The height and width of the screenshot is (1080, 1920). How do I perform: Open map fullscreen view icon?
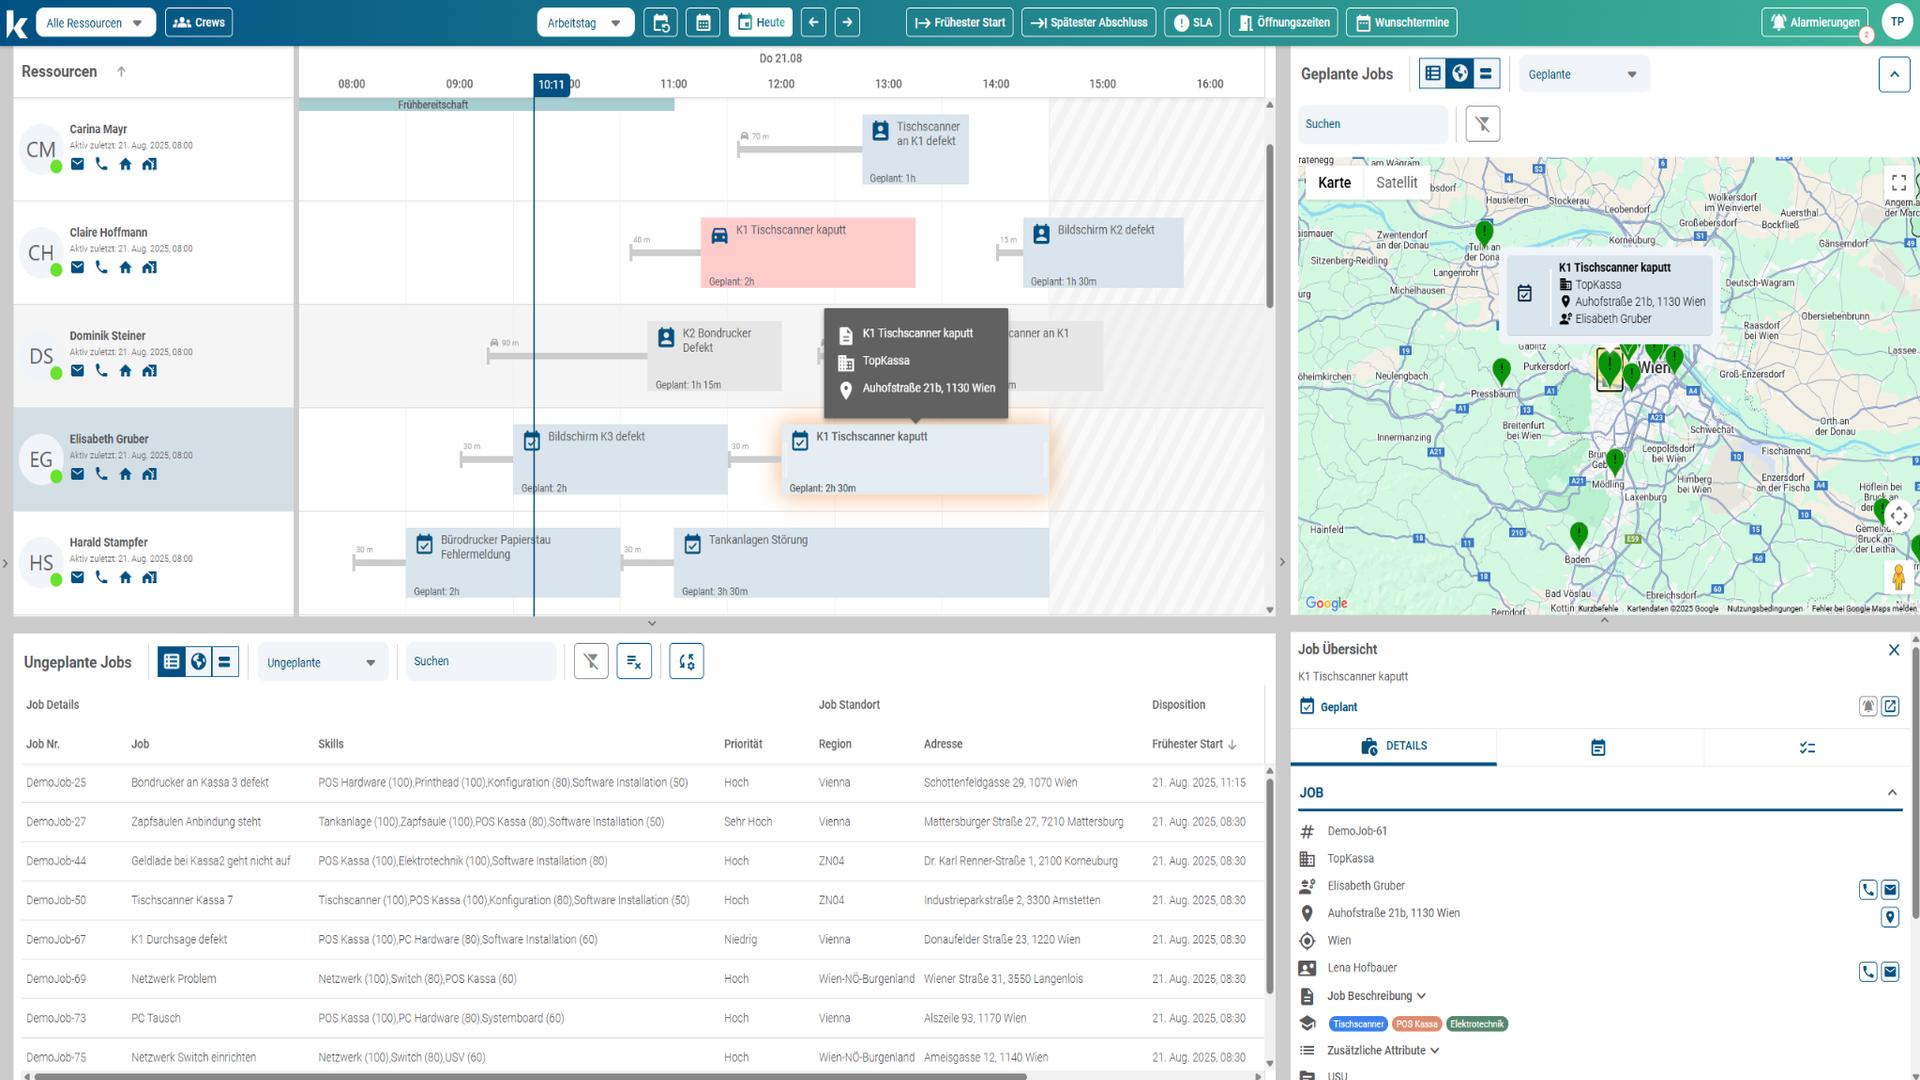1898,182
